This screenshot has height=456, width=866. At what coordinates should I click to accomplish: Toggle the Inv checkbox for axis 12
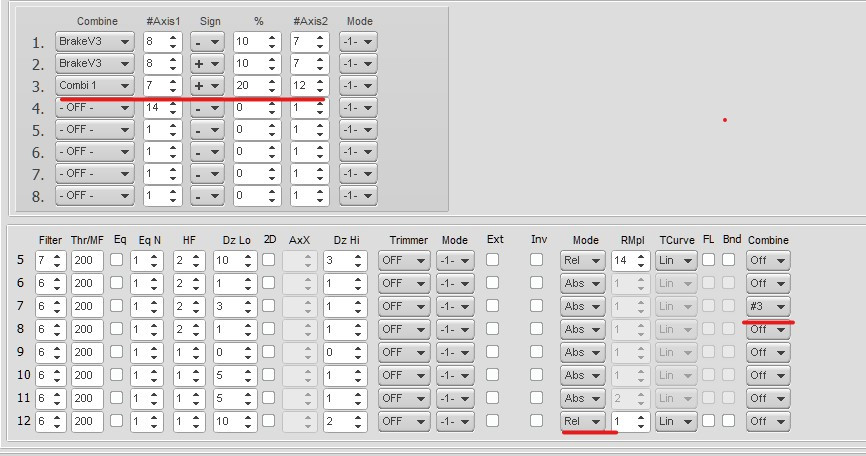coord(536,420)
